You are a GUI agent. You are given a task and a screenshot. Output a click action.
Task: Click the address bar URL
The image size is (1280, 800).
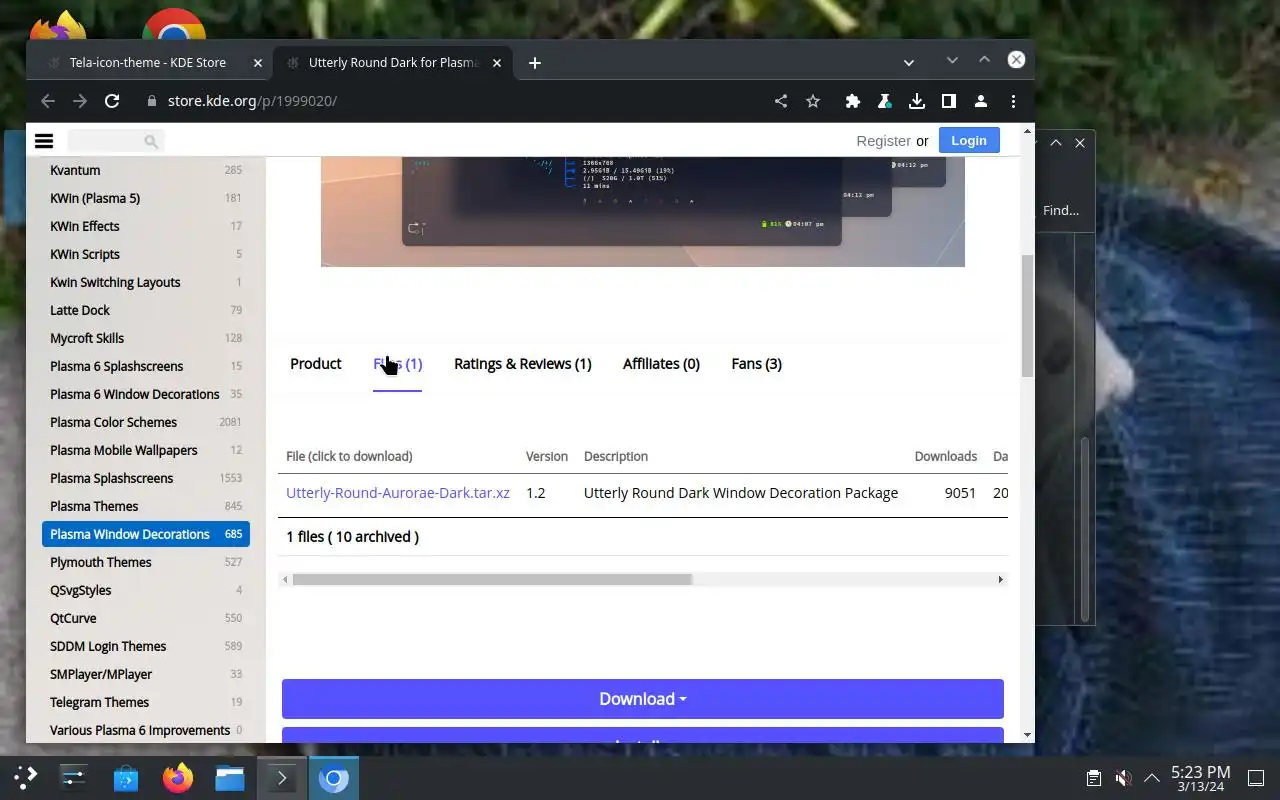(252, 101)
